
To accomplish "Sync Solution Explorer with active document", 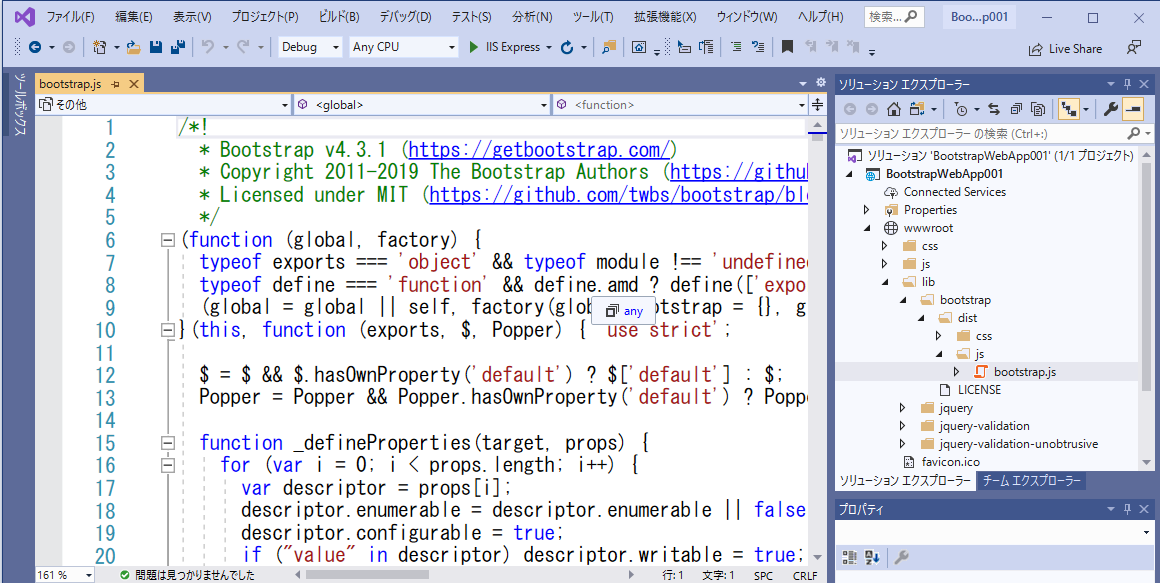I will click(994, 109).
